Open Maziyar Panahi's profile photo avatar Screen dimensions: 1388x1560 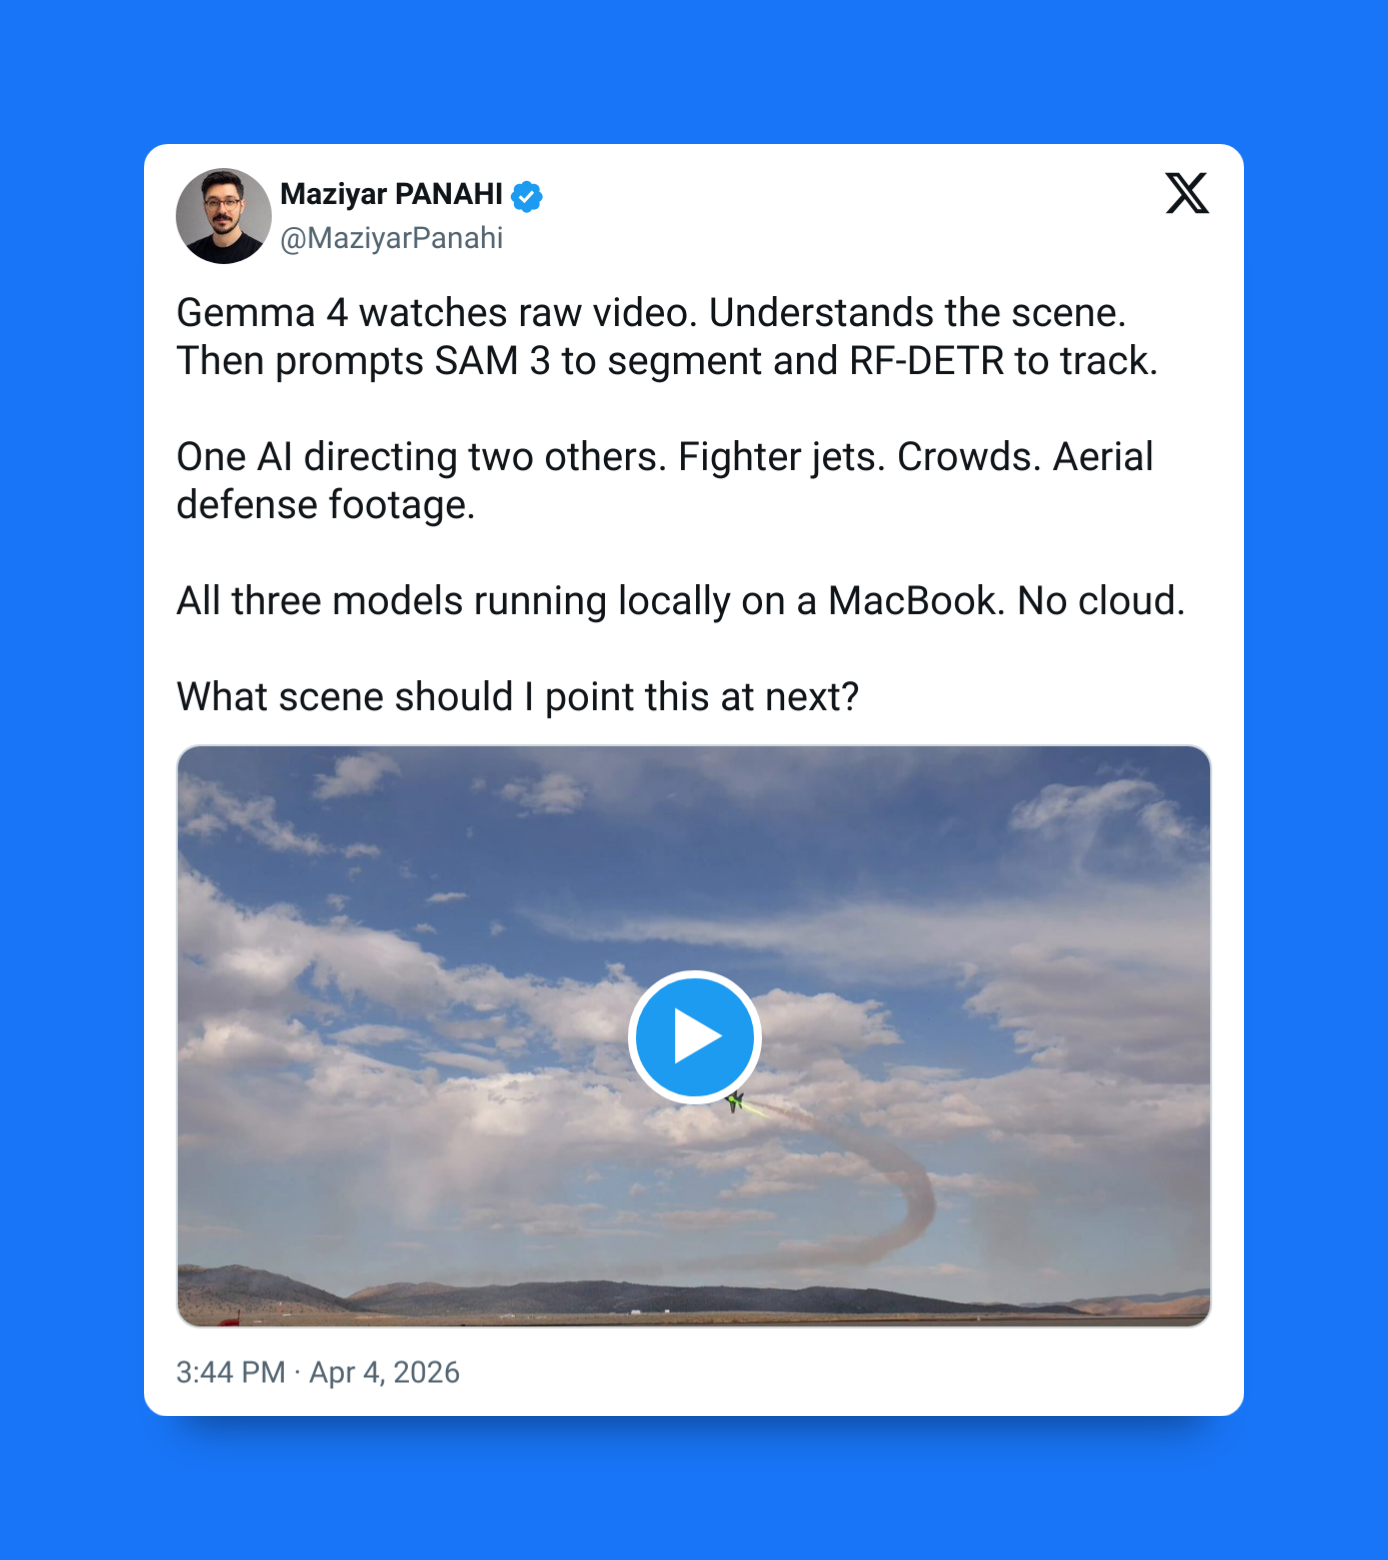(x=224, y=216)
